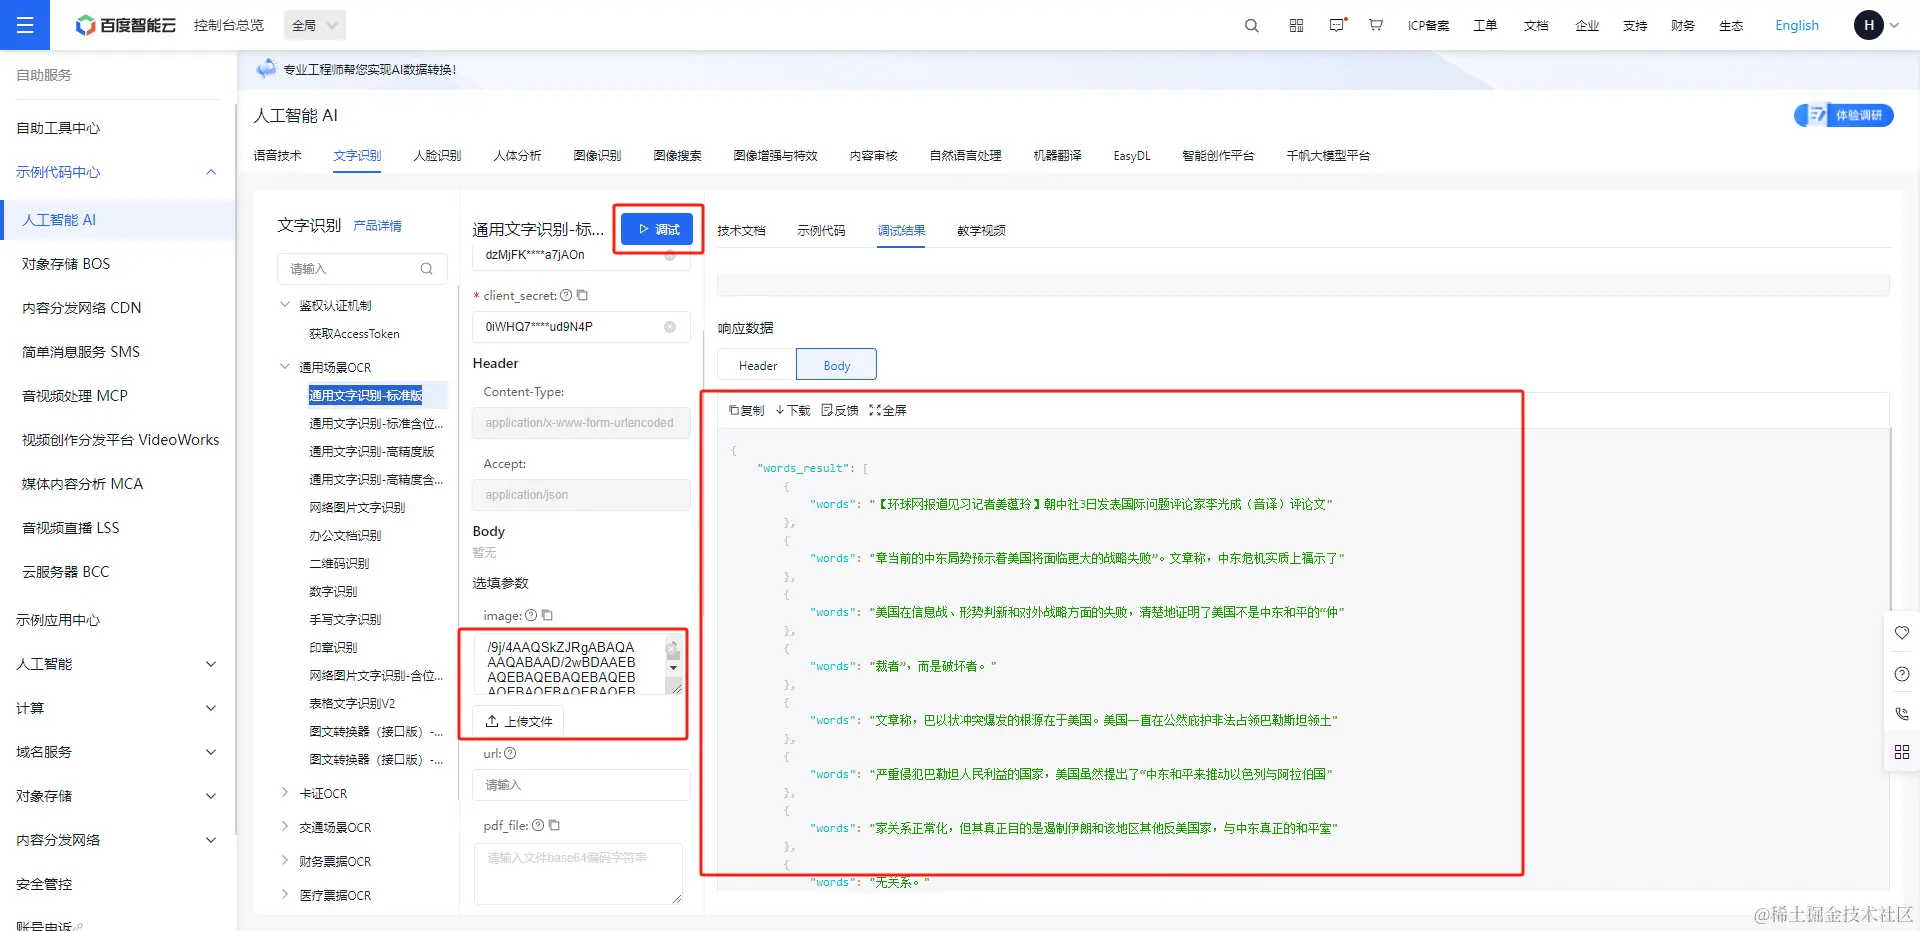Screen dimensions: 1920x931
Task: Open the hamburger main menu
Action: 25,25
